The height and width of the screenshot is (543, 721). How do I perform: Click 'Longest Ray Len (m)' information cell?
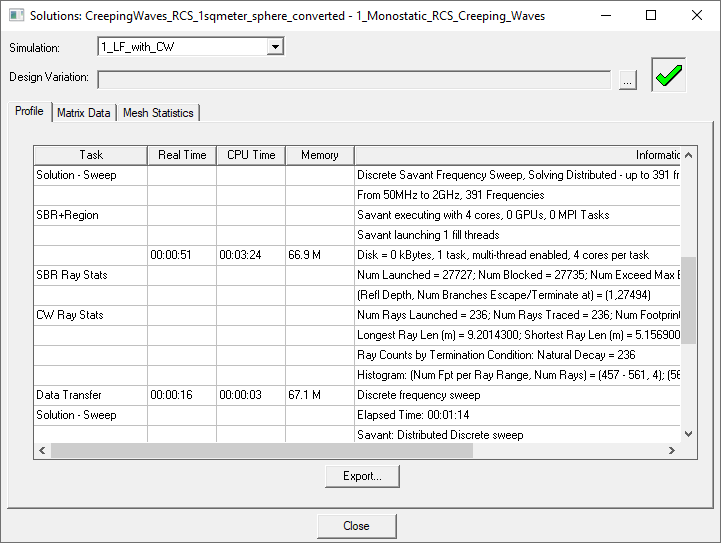(517, 335)
